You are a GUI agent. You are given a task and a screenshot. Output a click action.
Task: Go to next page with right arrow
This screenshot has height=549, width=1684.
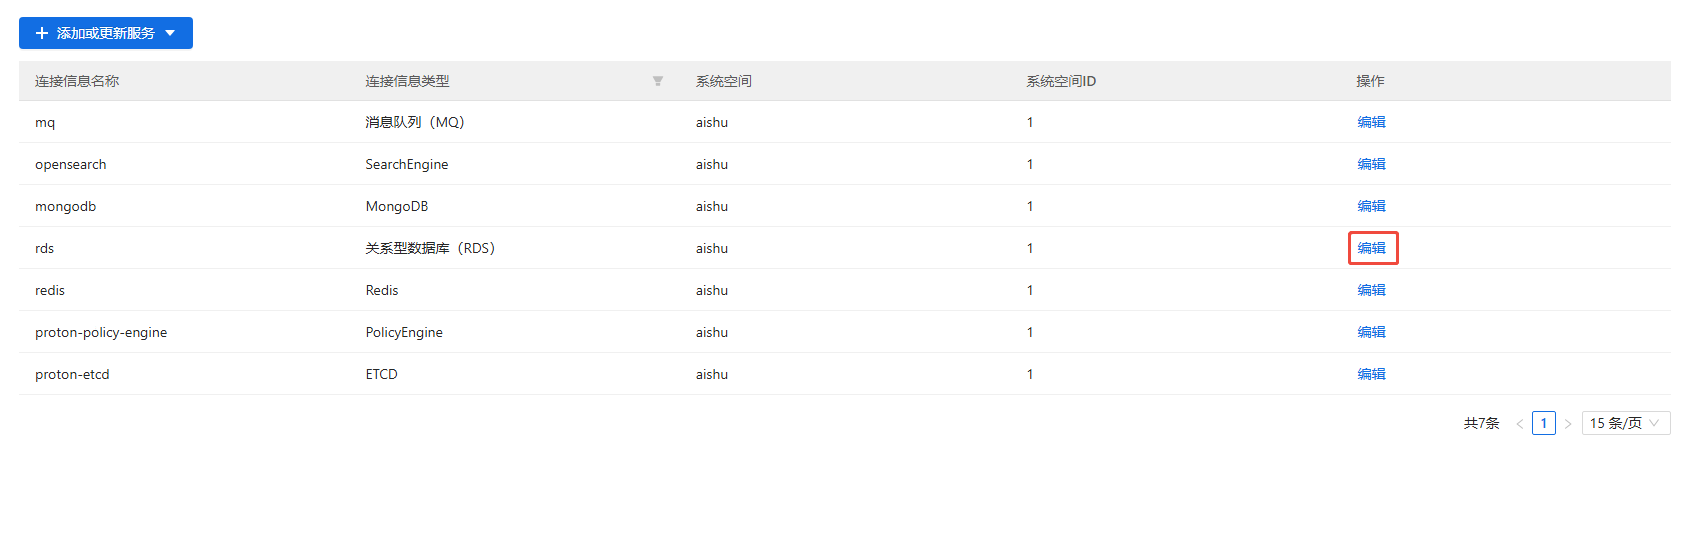pyautogui.click(x=1568, y=424)
